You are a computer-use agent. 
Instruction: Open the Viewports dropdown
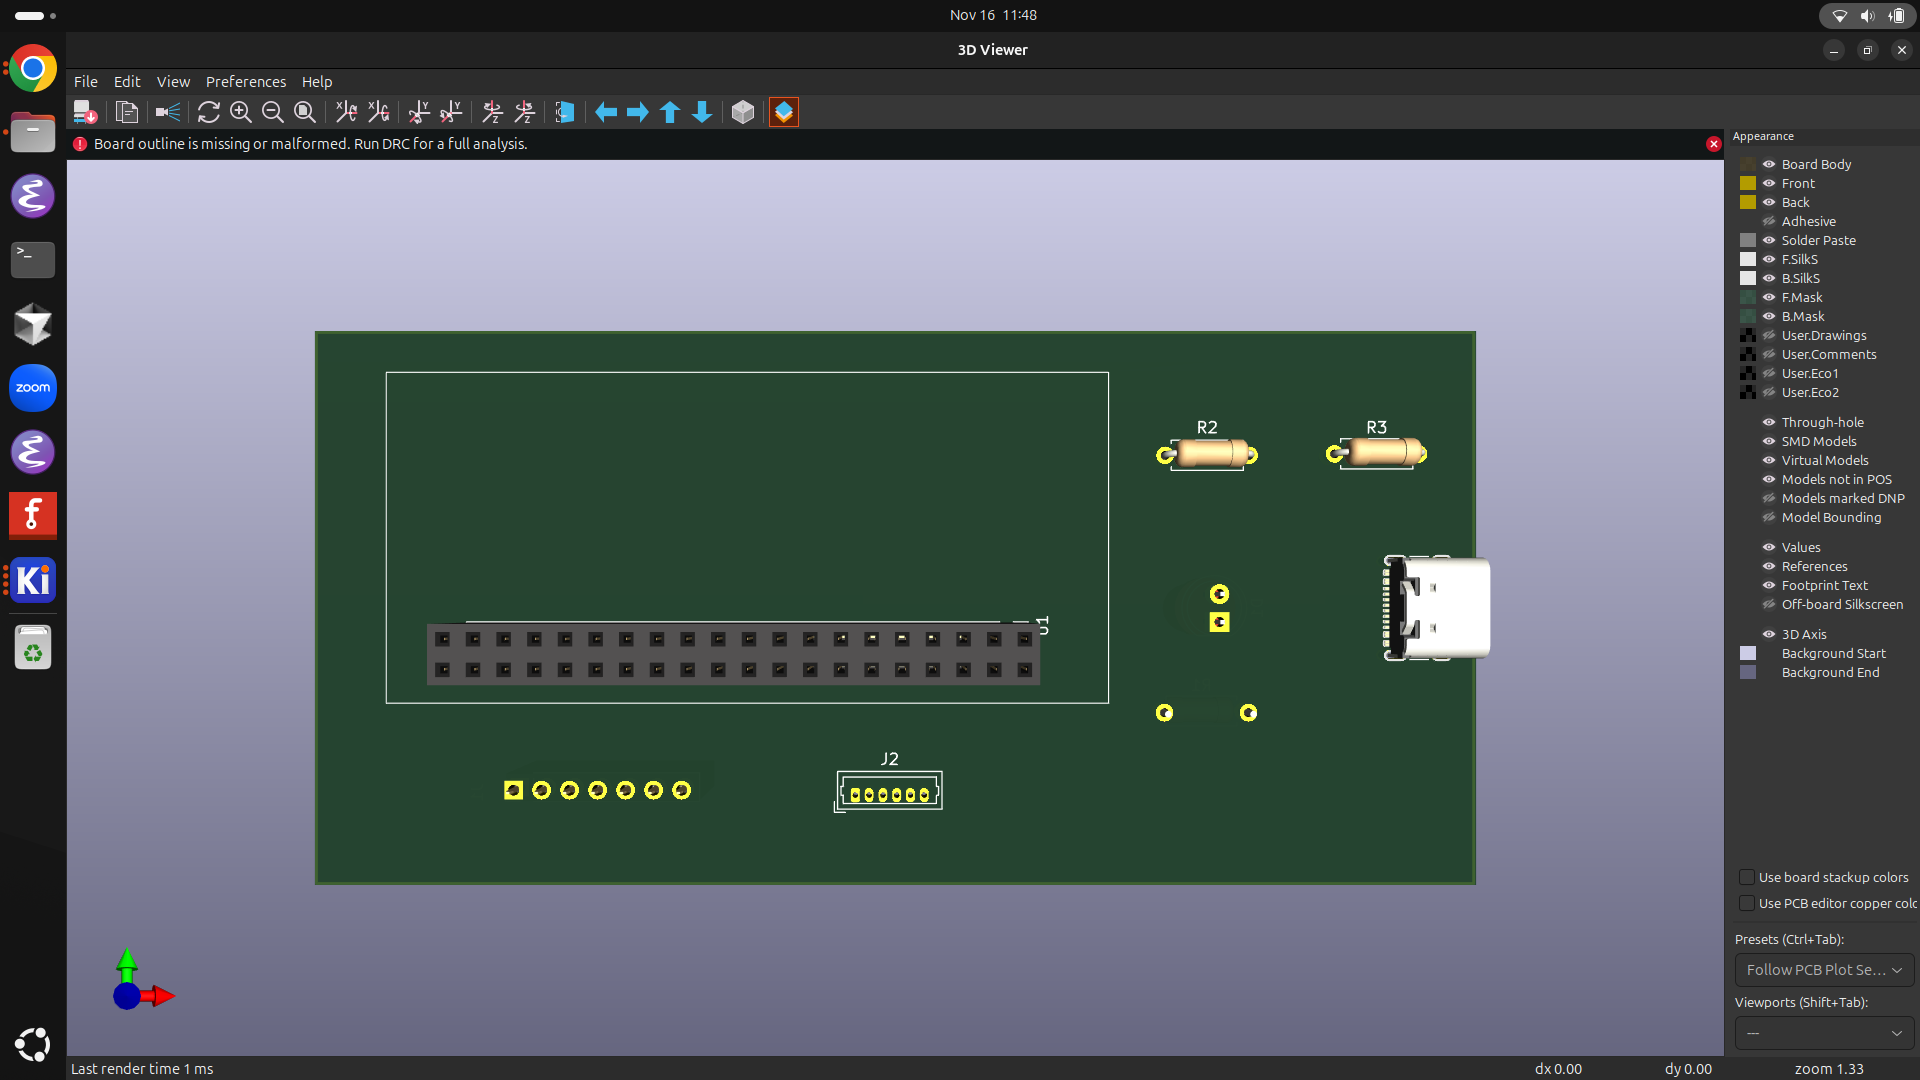pyautogui.click(x=1824, y=1033)
